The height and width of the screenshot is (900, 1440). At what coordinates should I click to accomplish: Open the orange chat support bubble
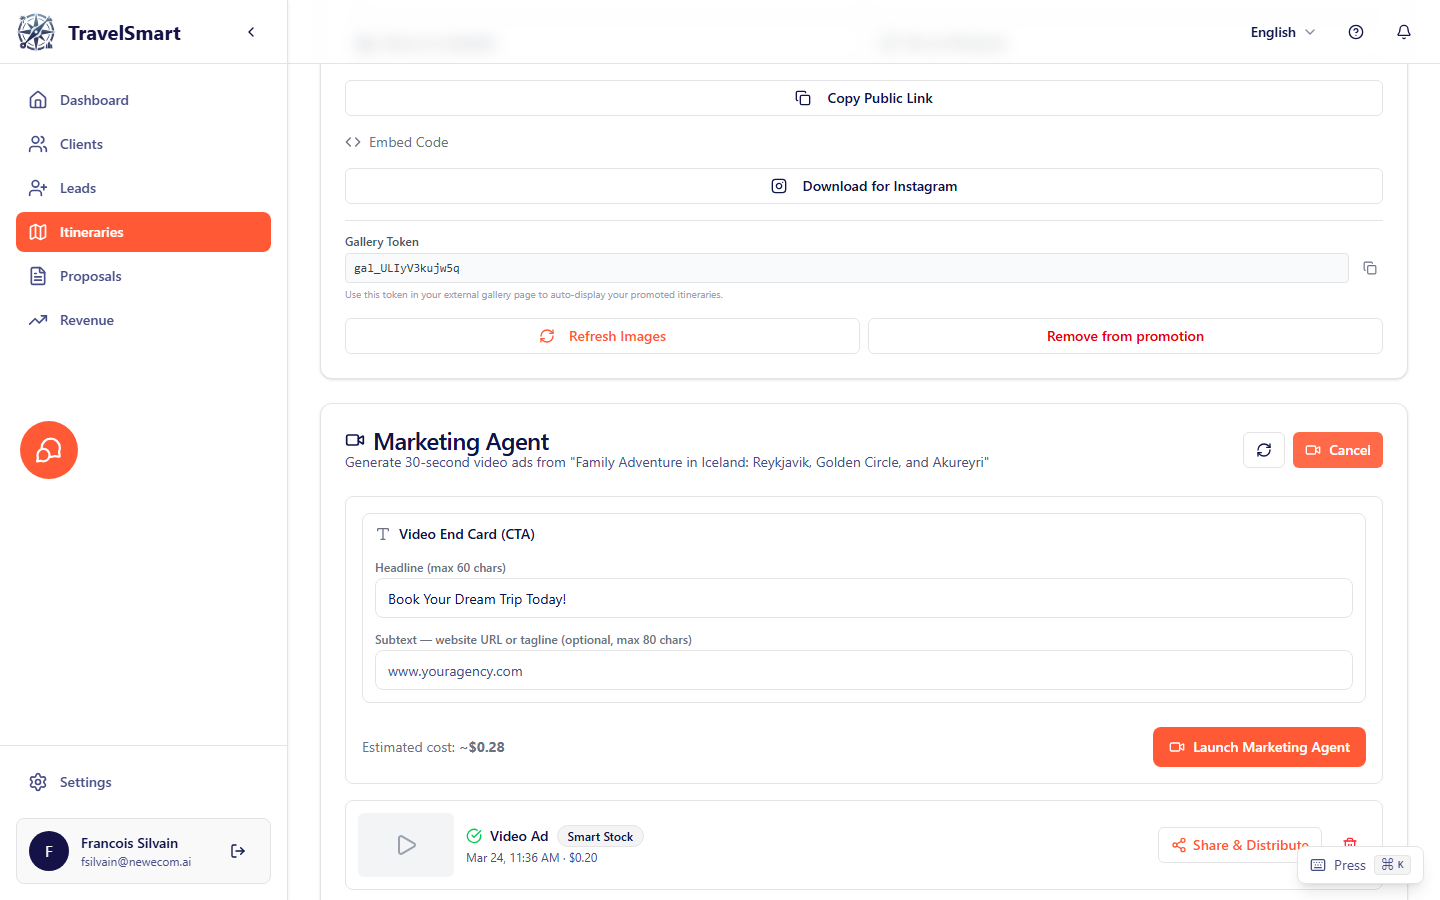coord(49,450)
